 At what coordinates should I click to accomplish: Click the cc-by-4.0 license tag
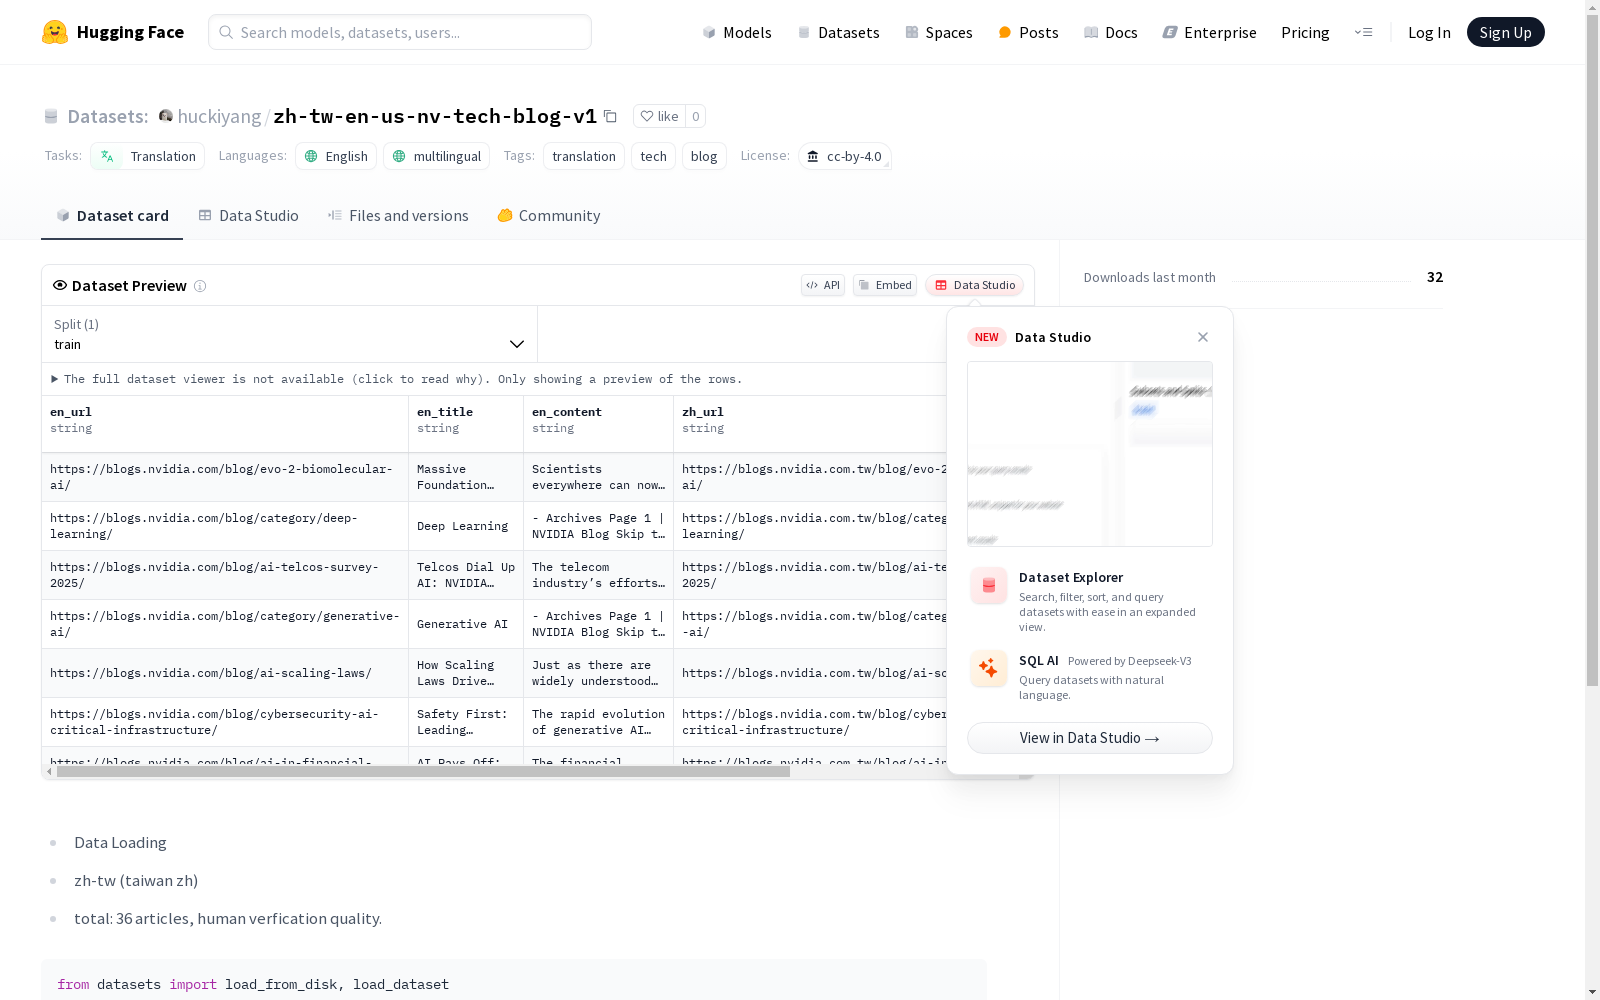845,156
